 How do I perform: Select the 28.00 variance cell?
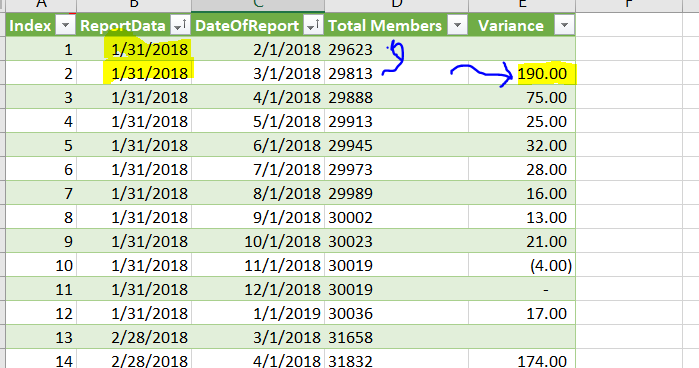[522, 170]
